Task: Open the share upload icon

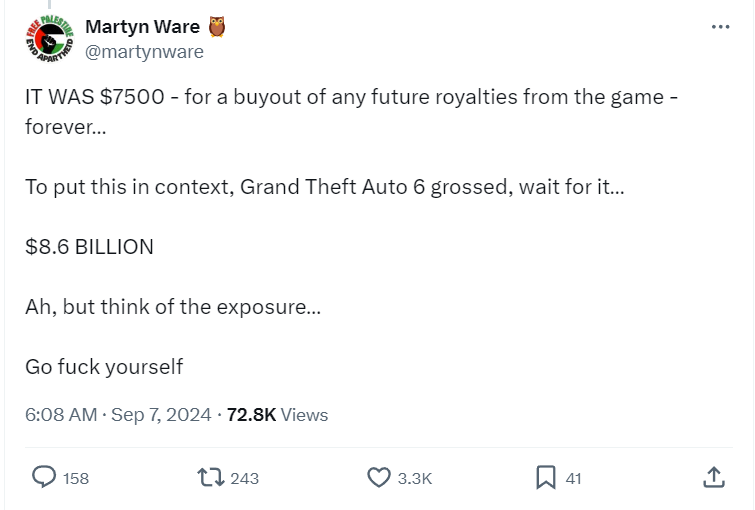Action: 713,478
